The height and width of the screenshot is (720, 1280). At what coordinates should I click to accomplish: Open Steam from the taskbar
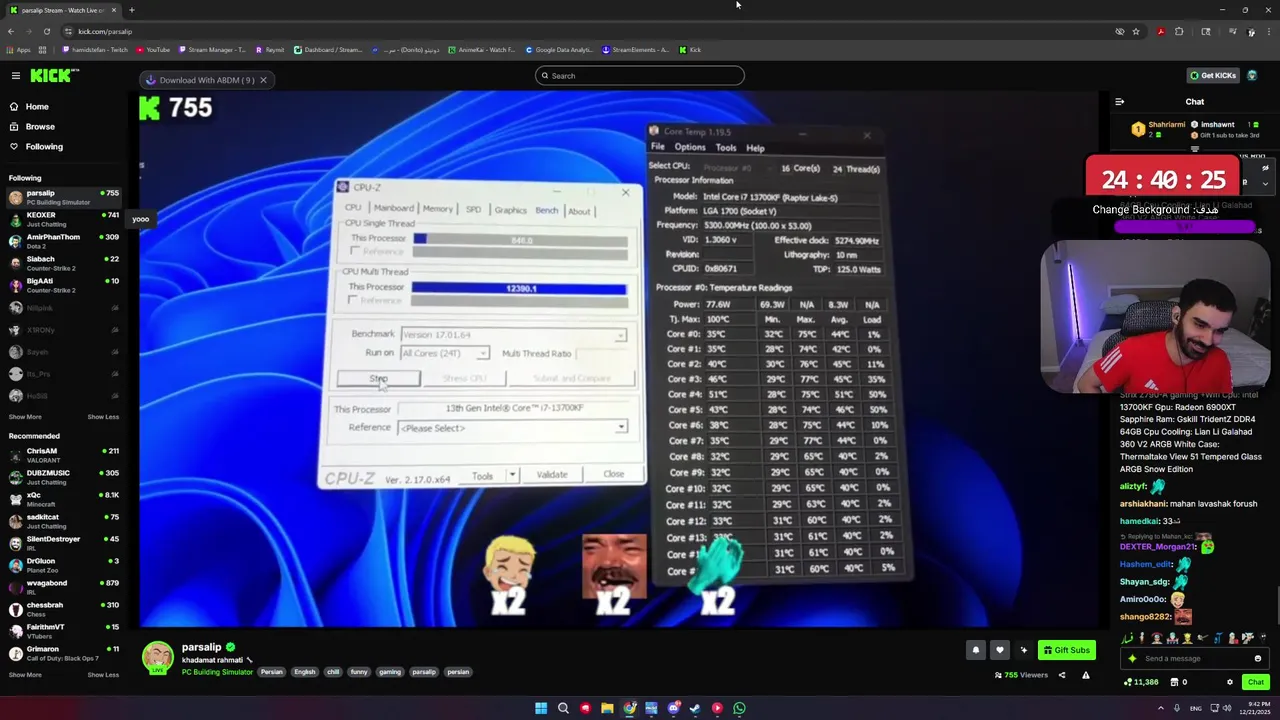coord(695,708)
